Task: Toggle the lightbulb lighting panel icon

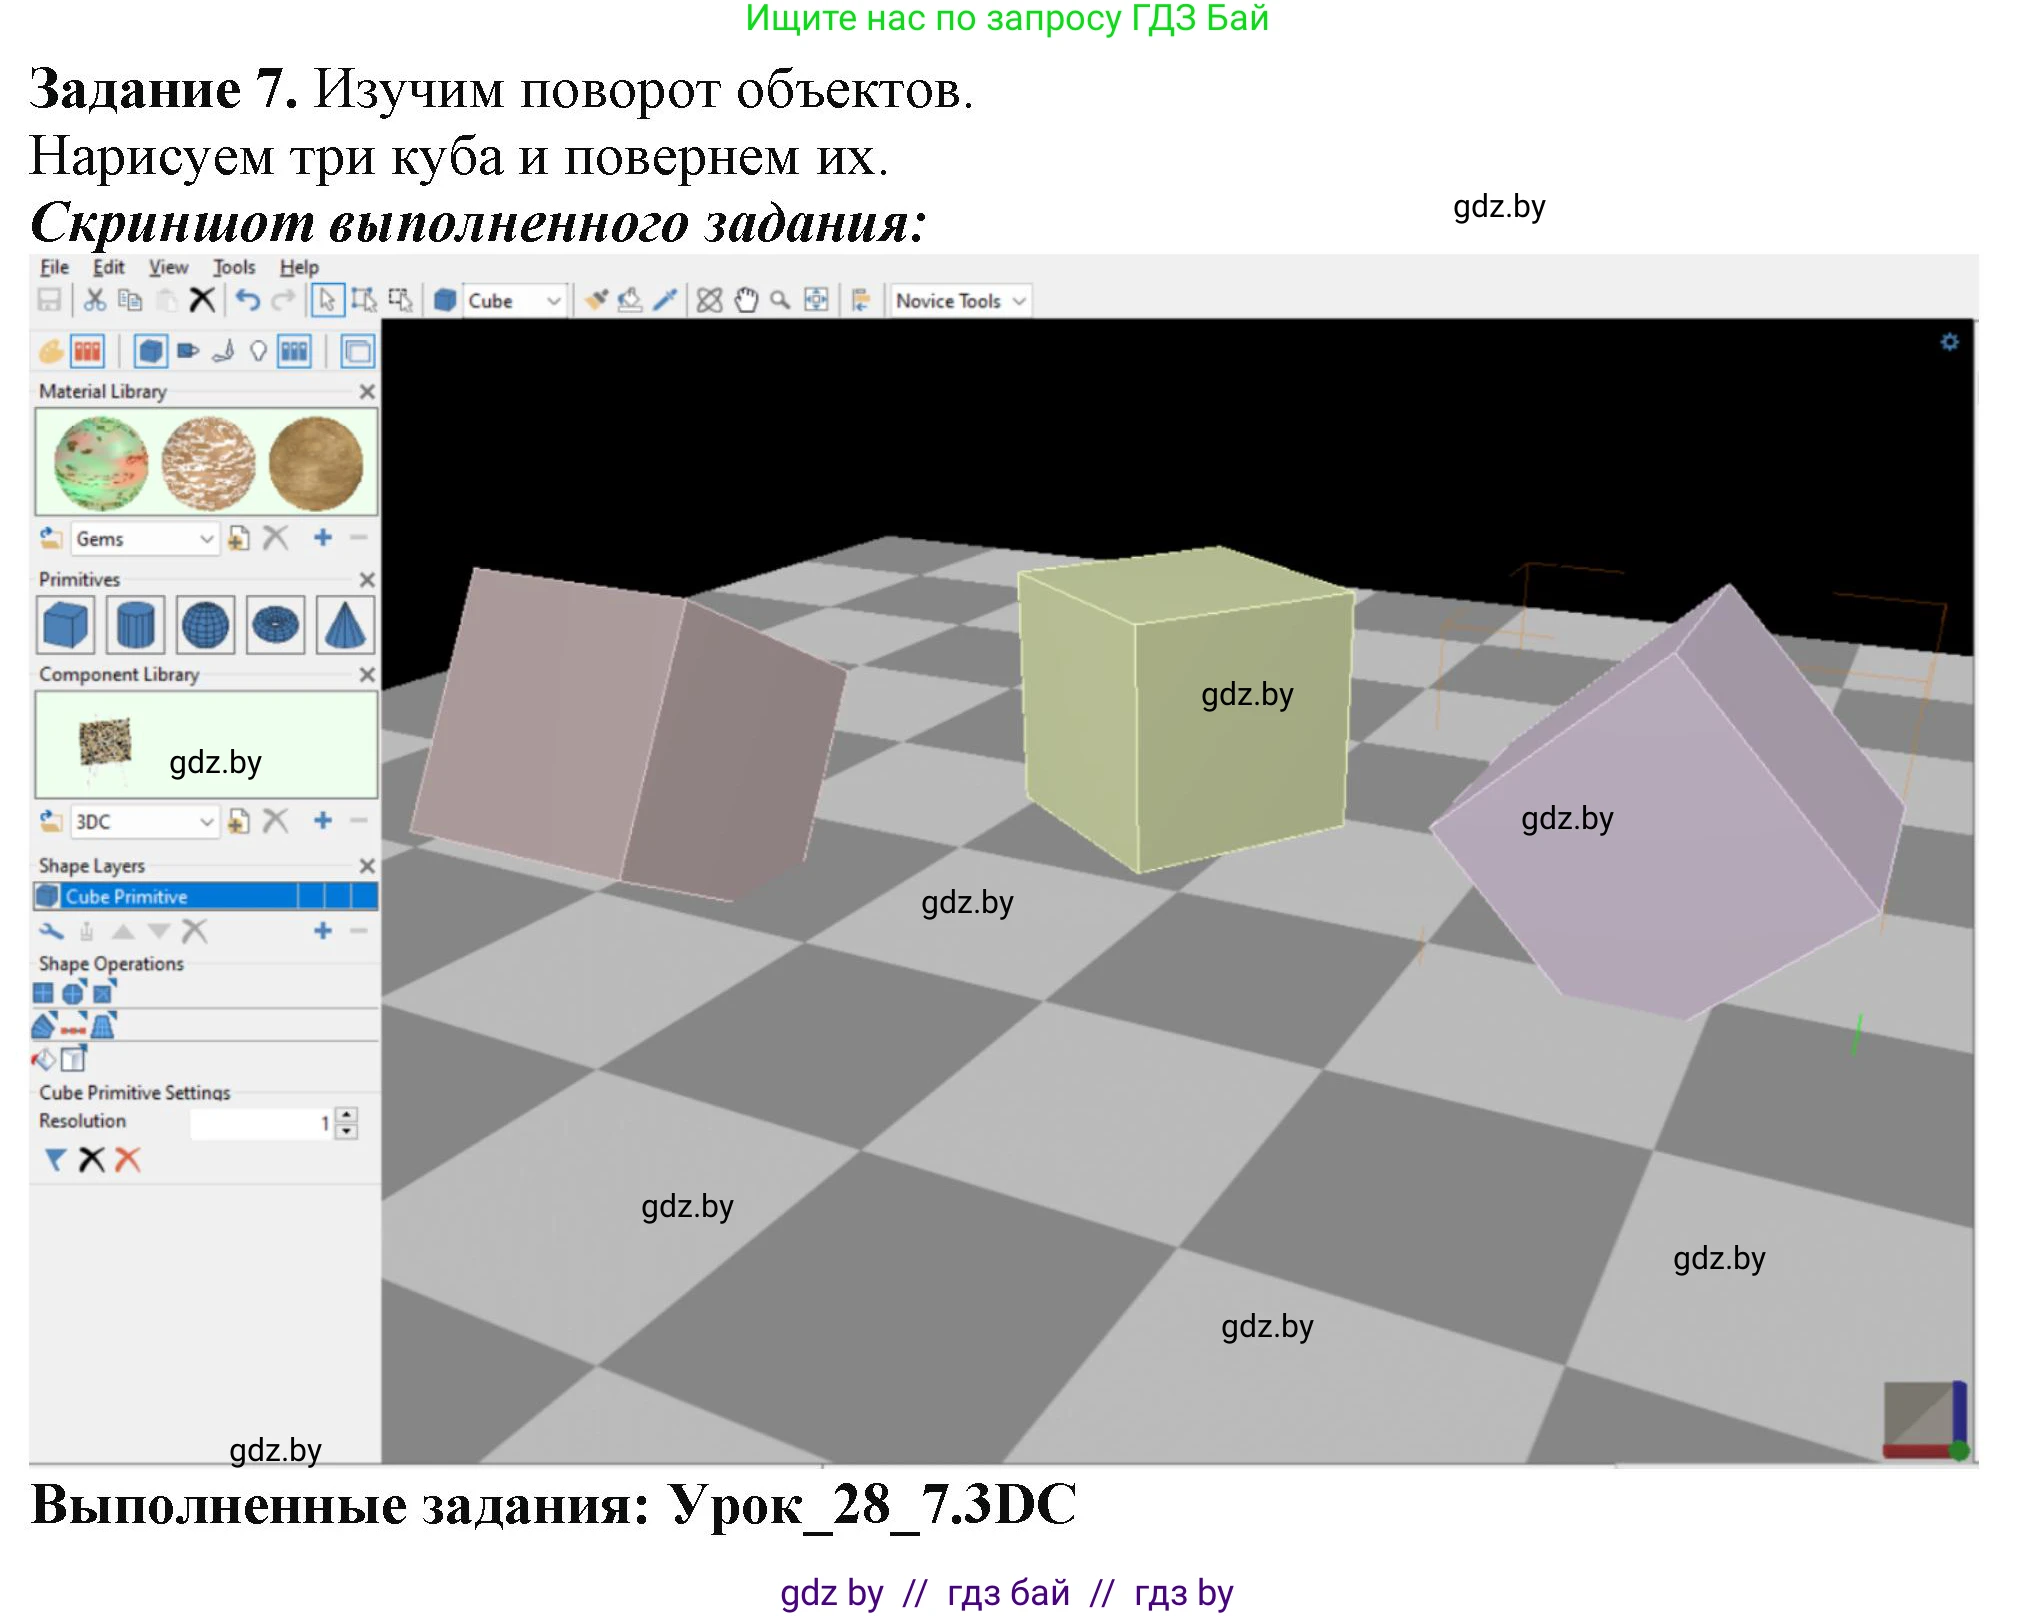Action: 259,351
